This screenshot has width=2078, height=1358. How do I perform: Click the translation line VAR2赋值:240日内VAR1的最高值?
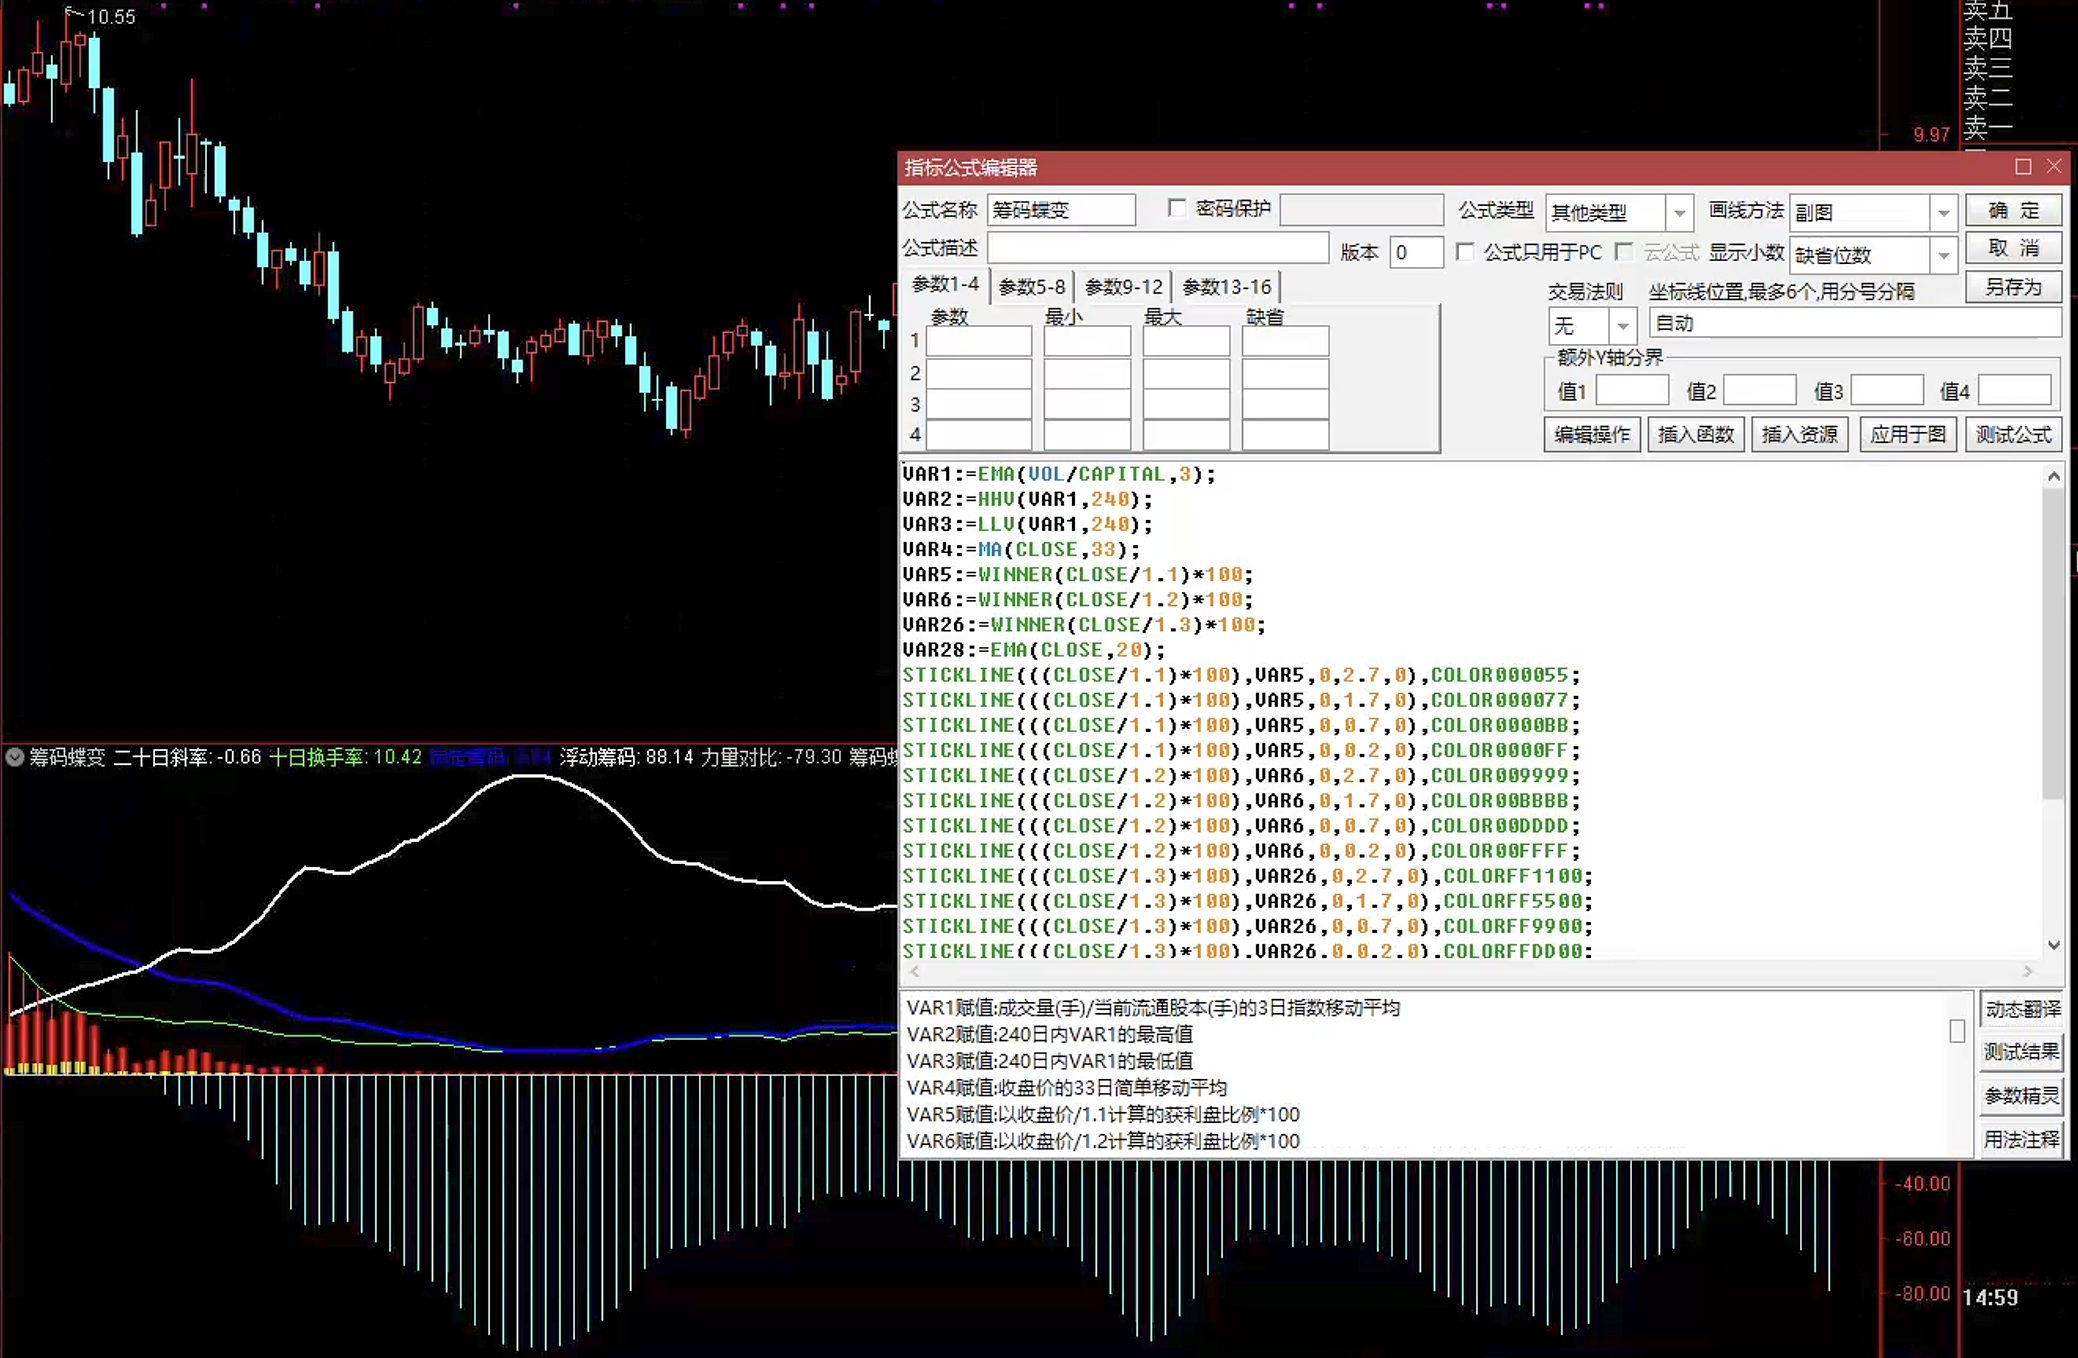coord(1050,1034)
